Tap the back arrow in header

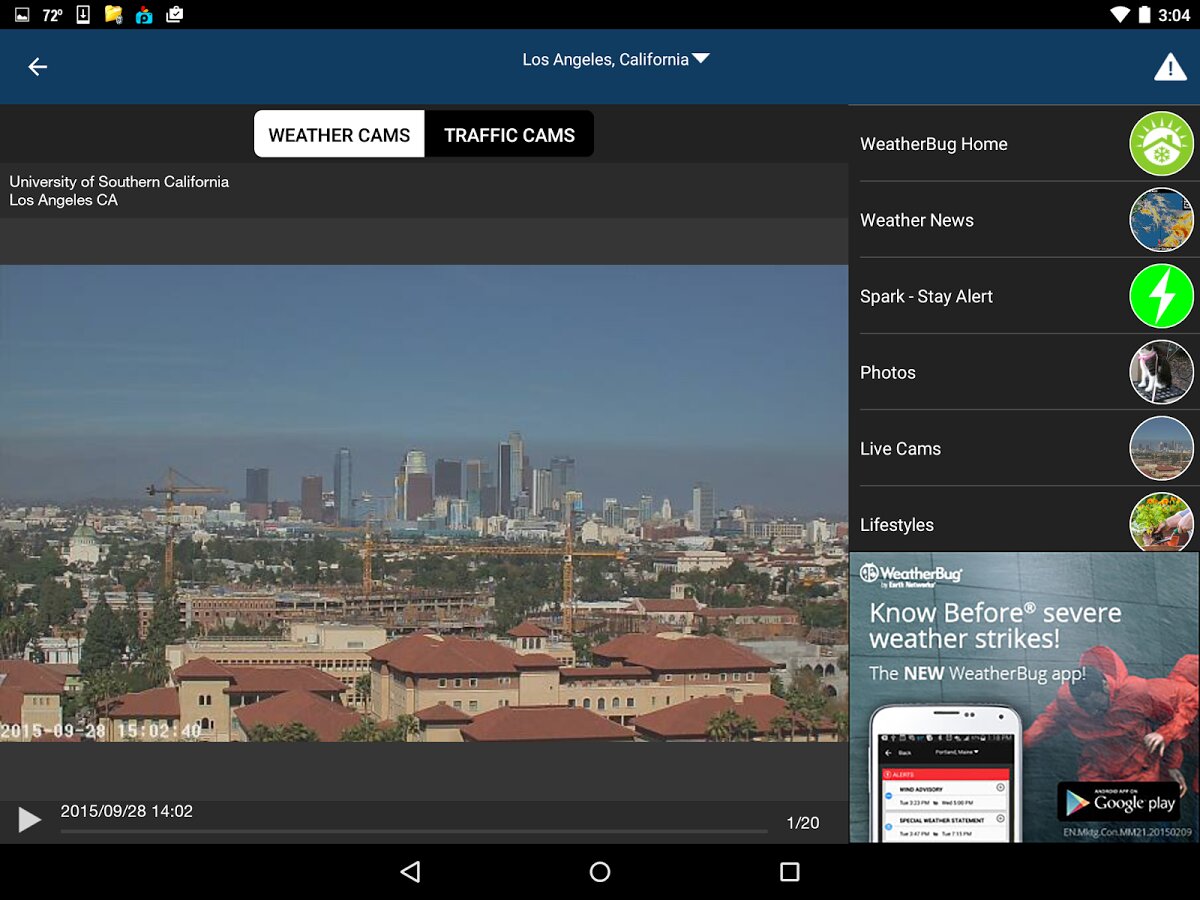[x=38, y=67]
